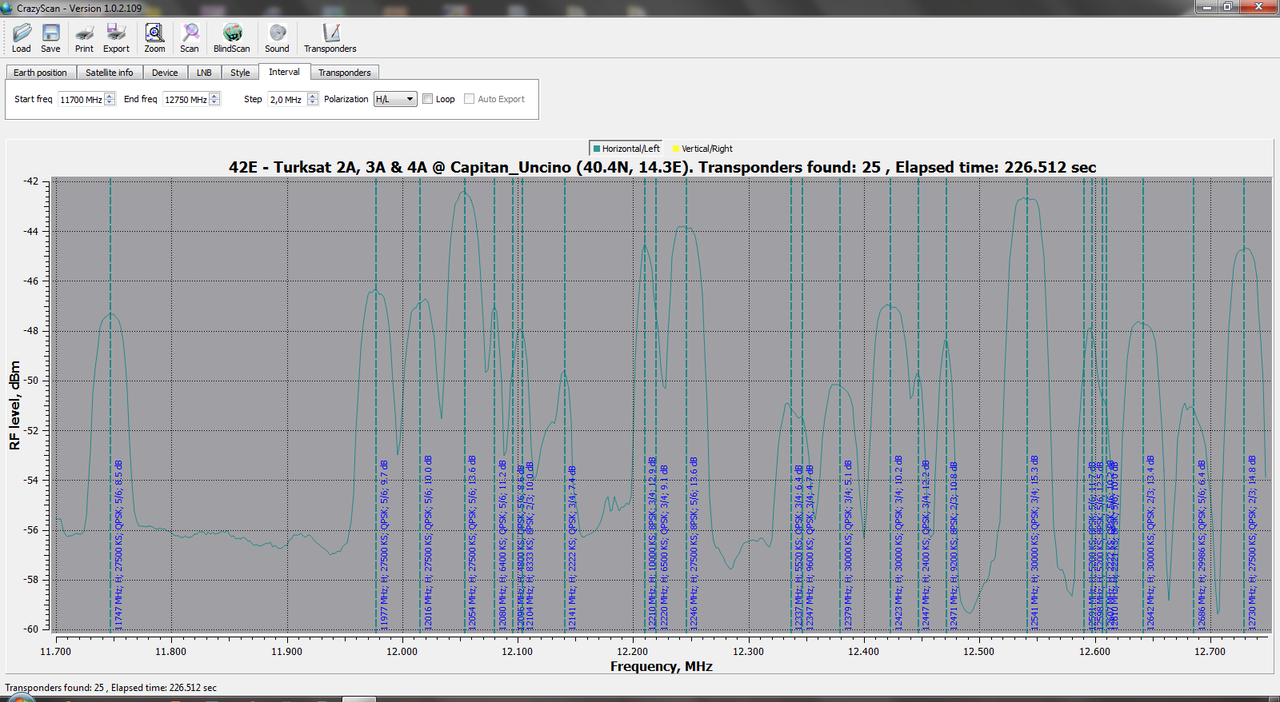Click the 'RF level, dBm' axis label
The image size is (1280, 702).
click(15, 405)
